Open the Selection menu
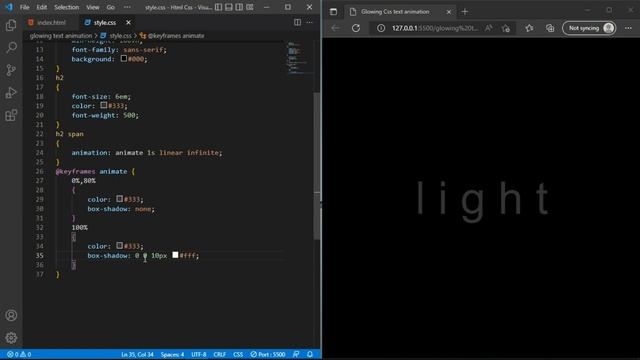The height and width of the screenshot is (360, 640). [67, 7]
